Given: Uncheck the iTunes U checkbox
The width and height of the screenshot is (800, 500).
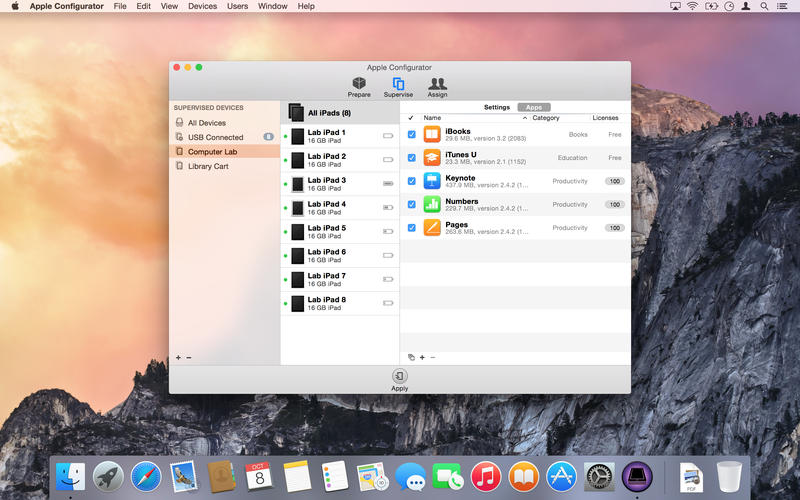Looking at the screenshot, I should tap(411, 158).
